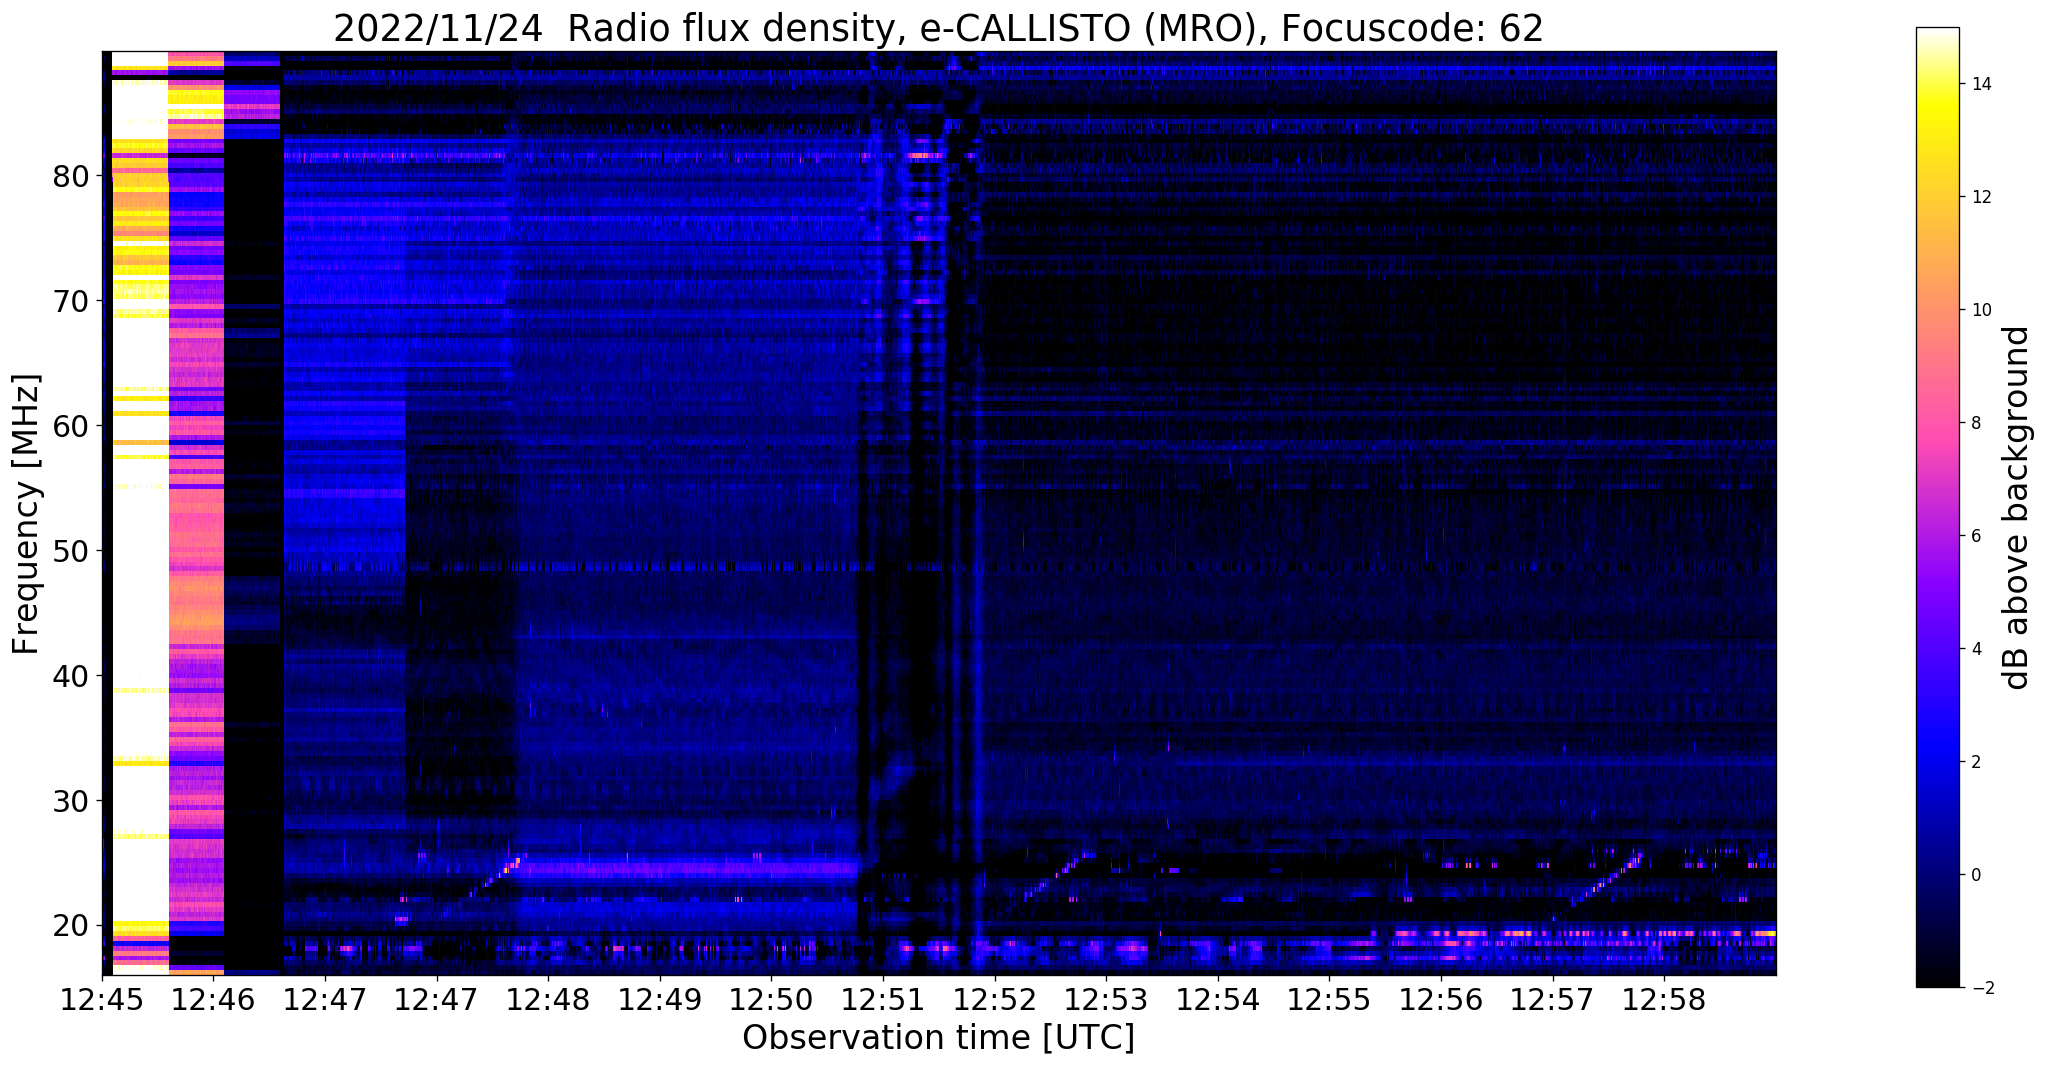
Task: Click the 60 MHz frequency tick label
Action: [x=70, y=426]
